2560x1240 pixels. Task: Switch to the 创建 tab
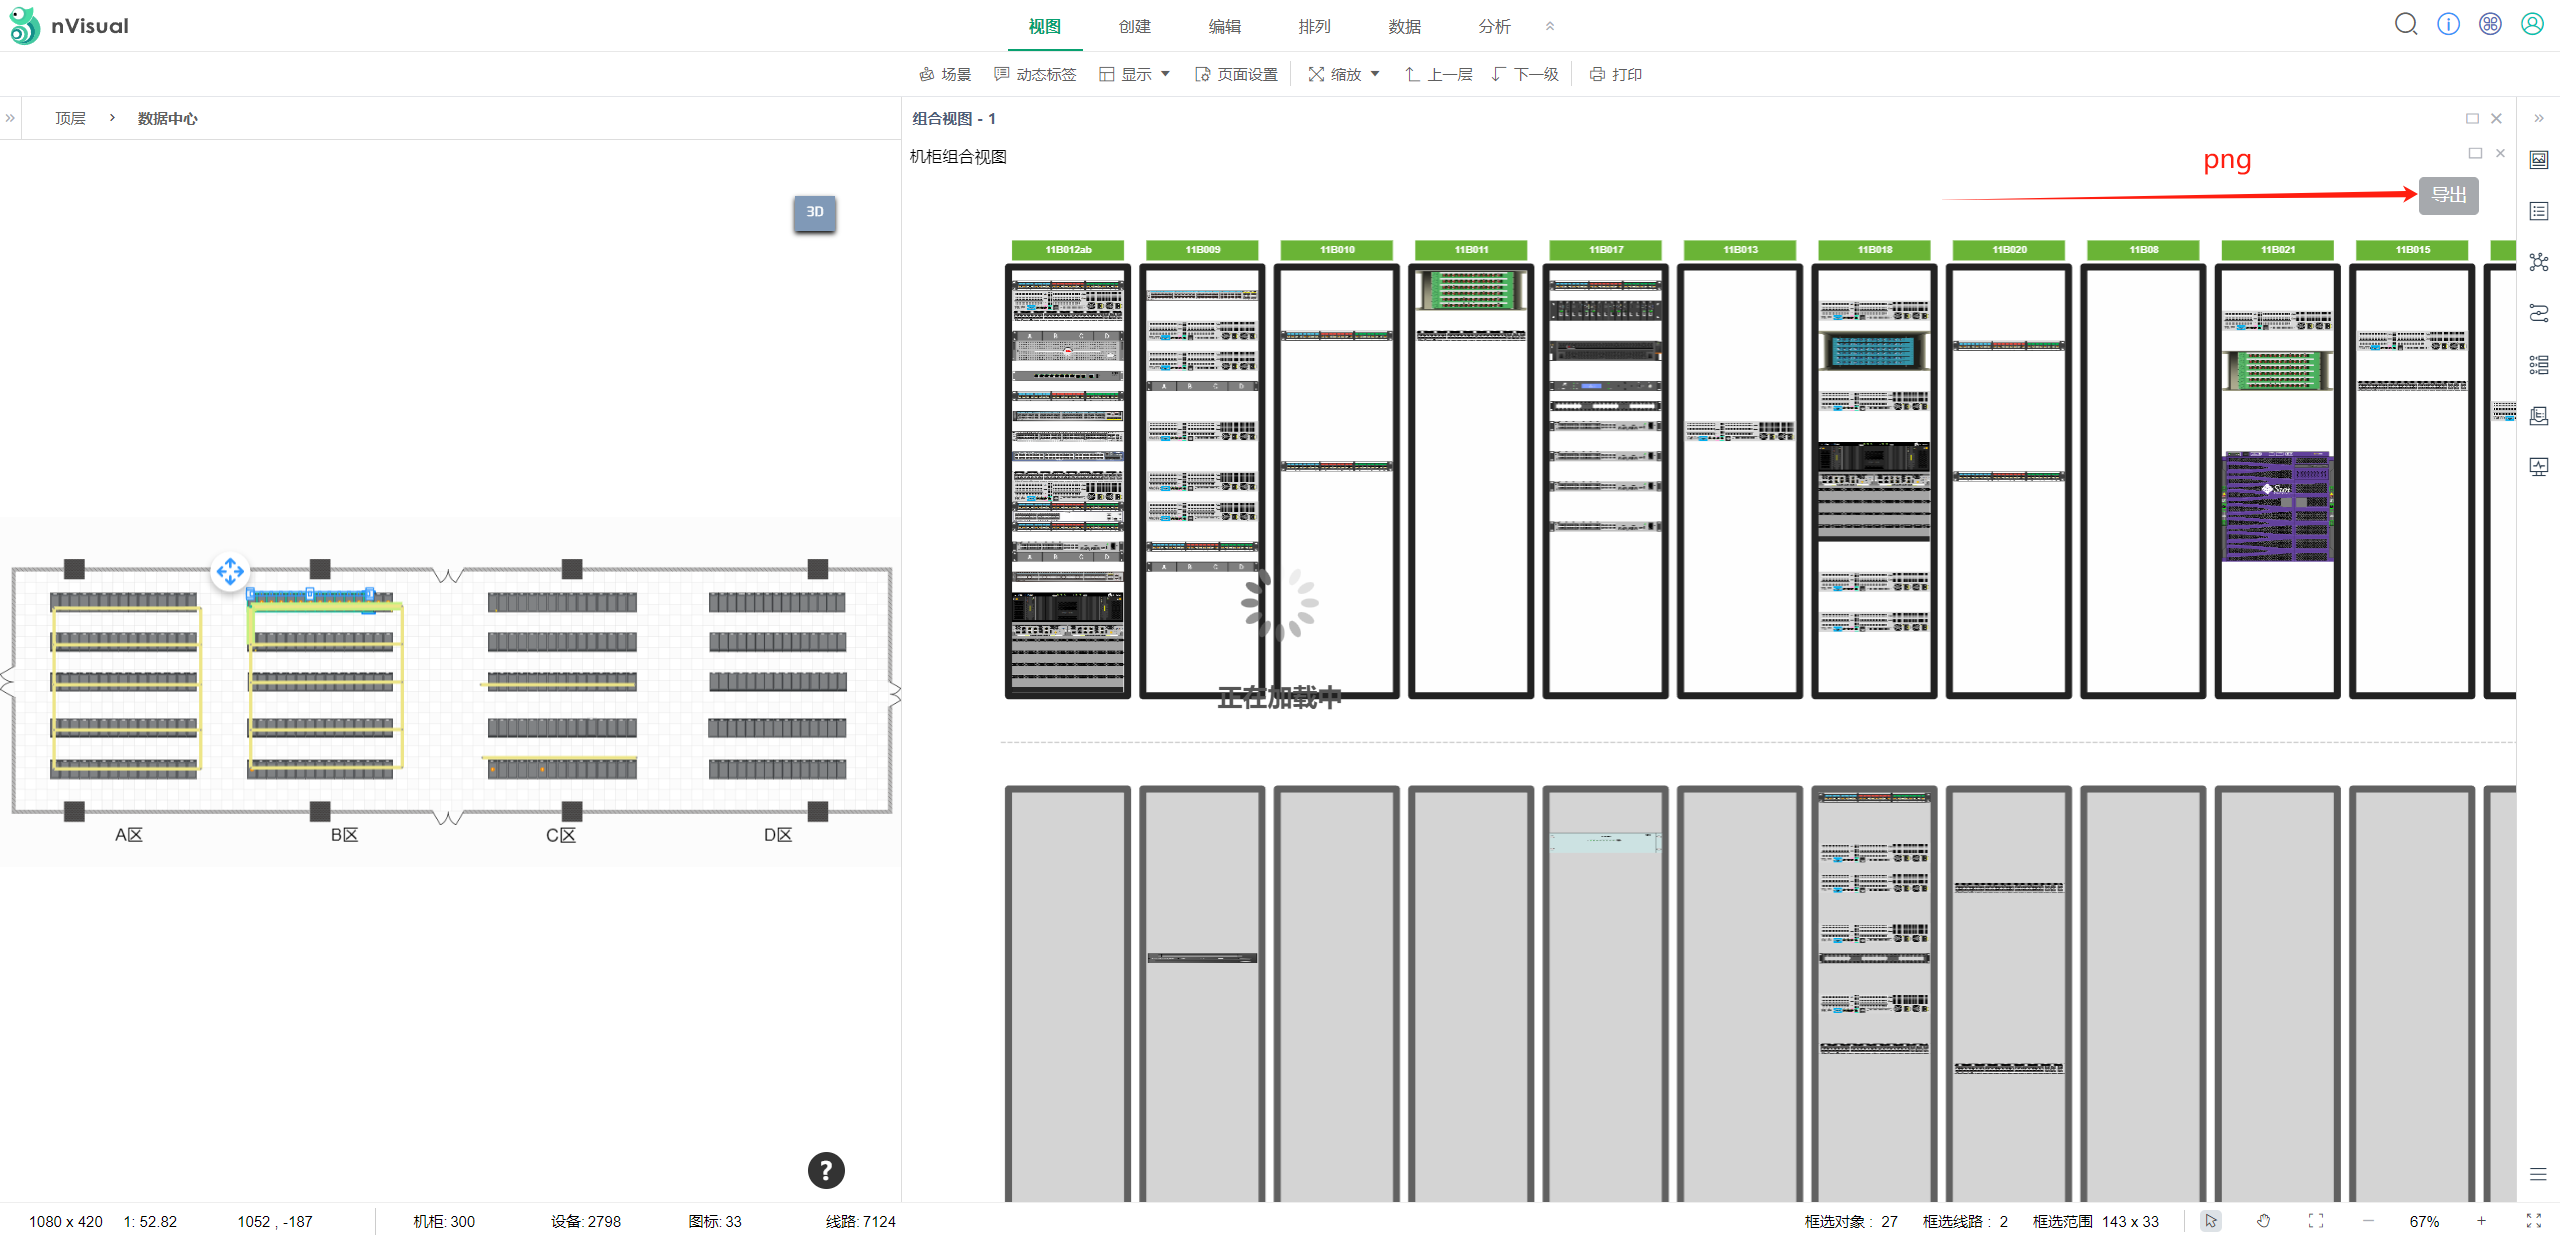click(1134, 26)
